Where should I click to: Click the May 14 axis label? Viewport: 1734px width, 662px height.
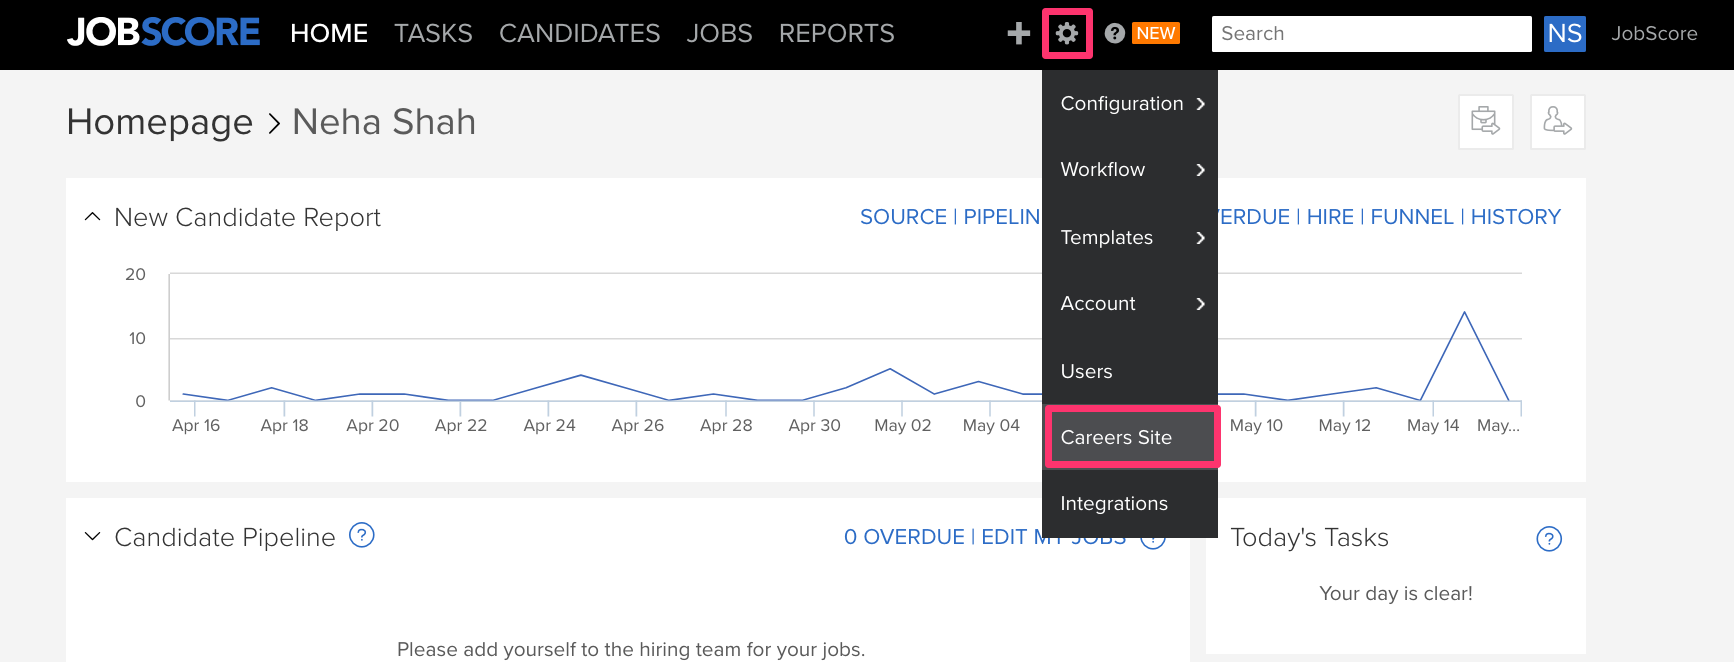click(x=1433, y=426)
